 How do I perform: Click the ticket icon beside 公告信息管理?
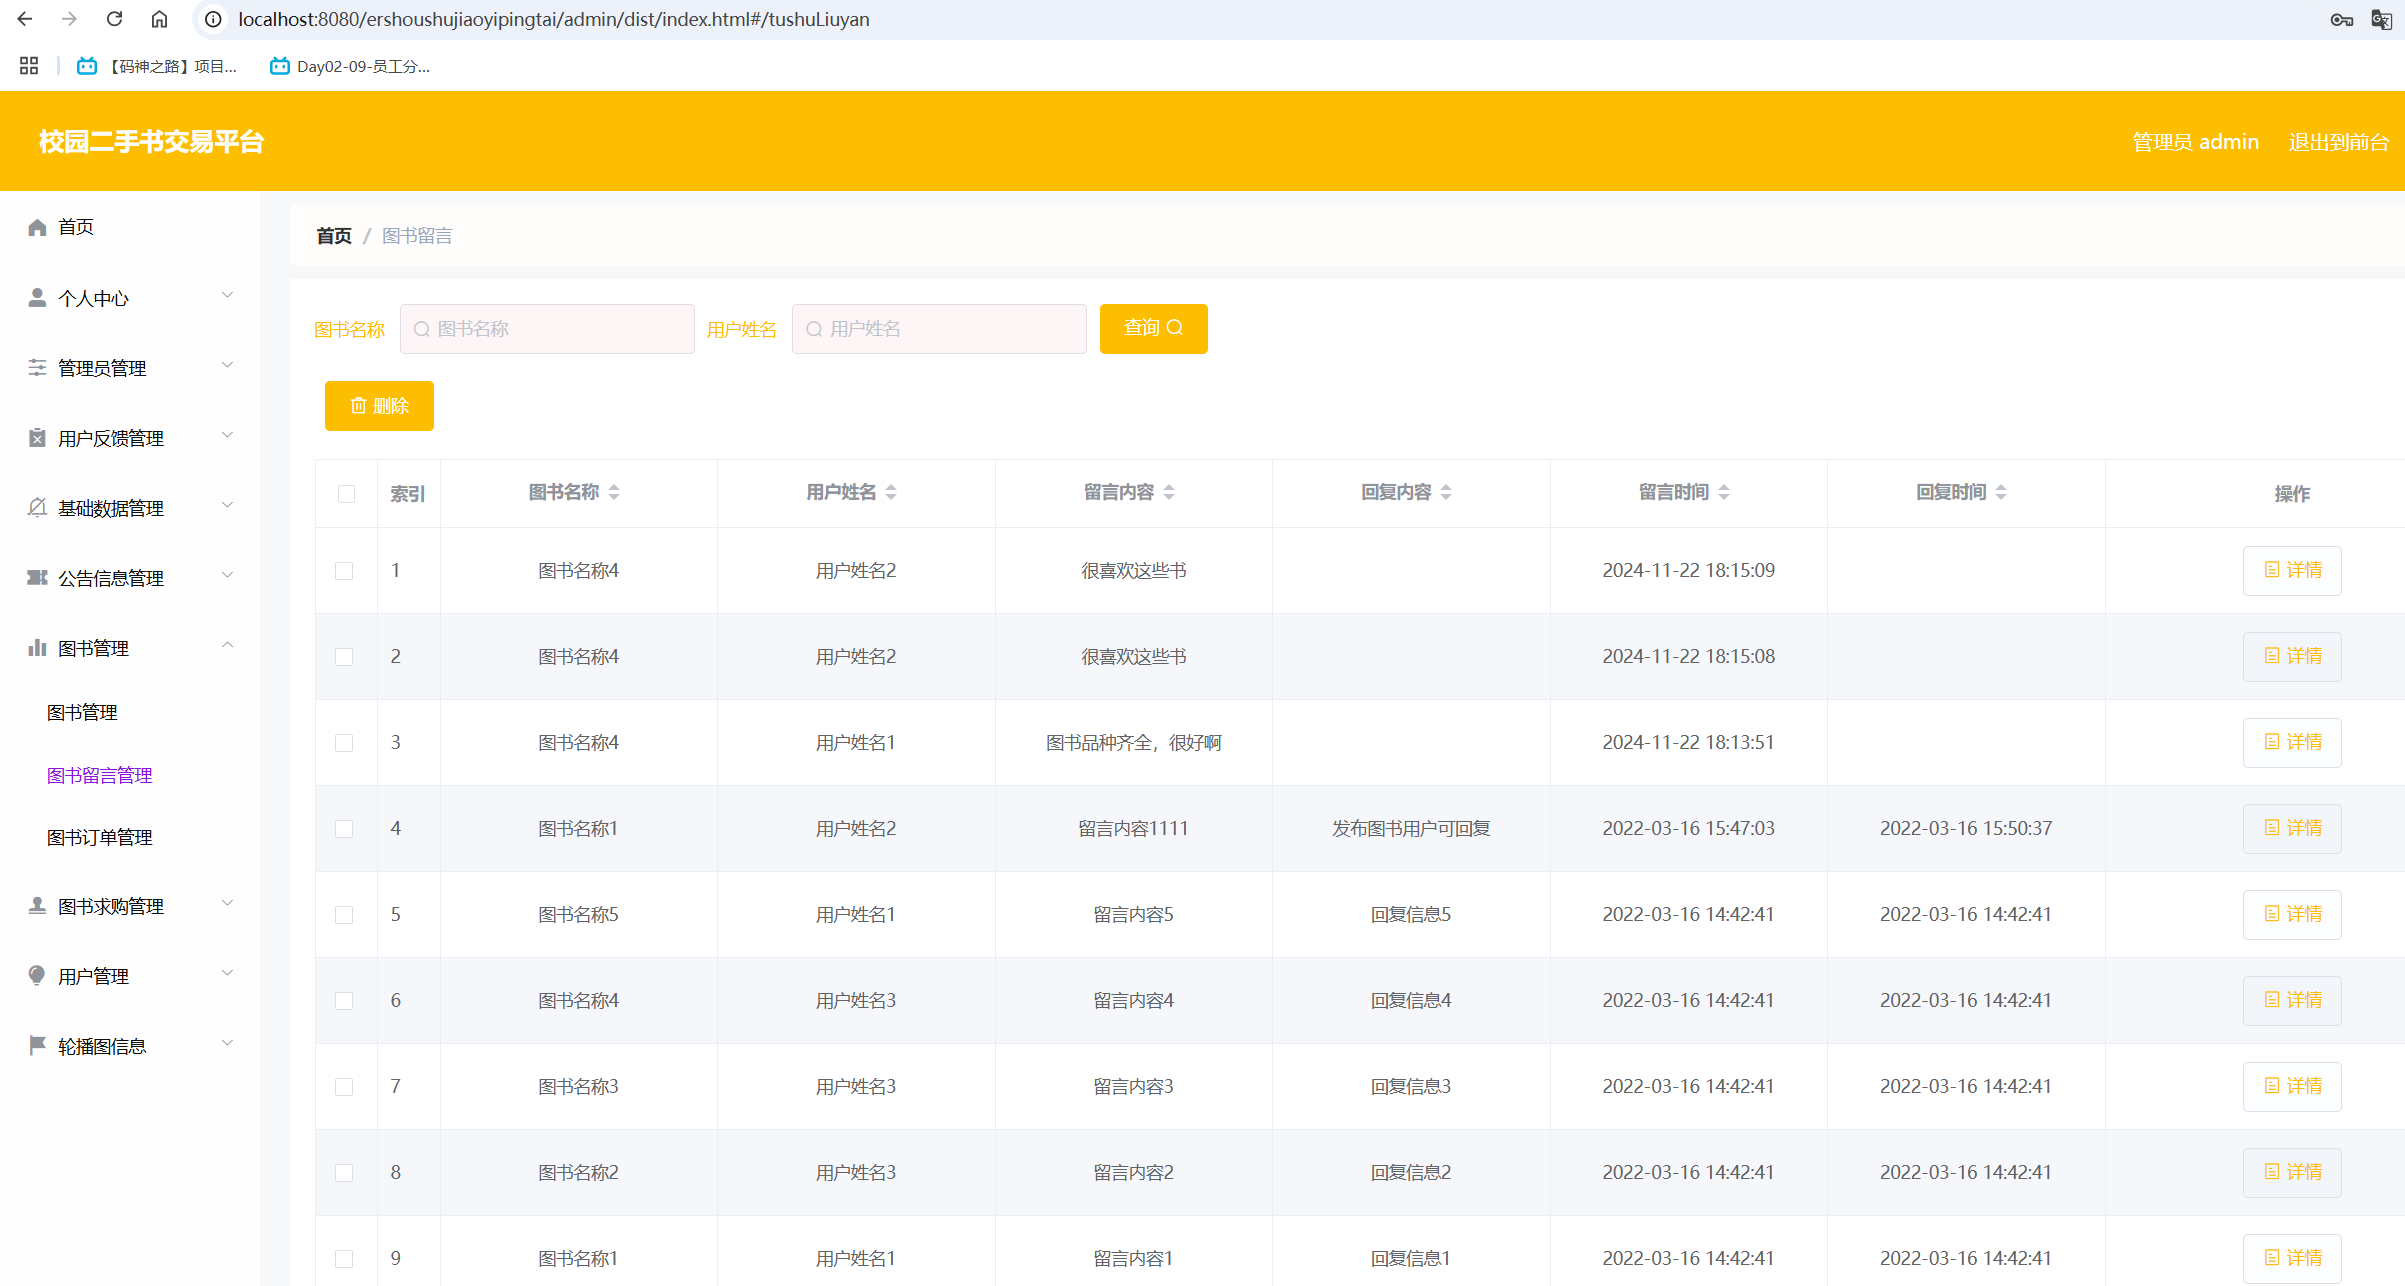point(37,578)
